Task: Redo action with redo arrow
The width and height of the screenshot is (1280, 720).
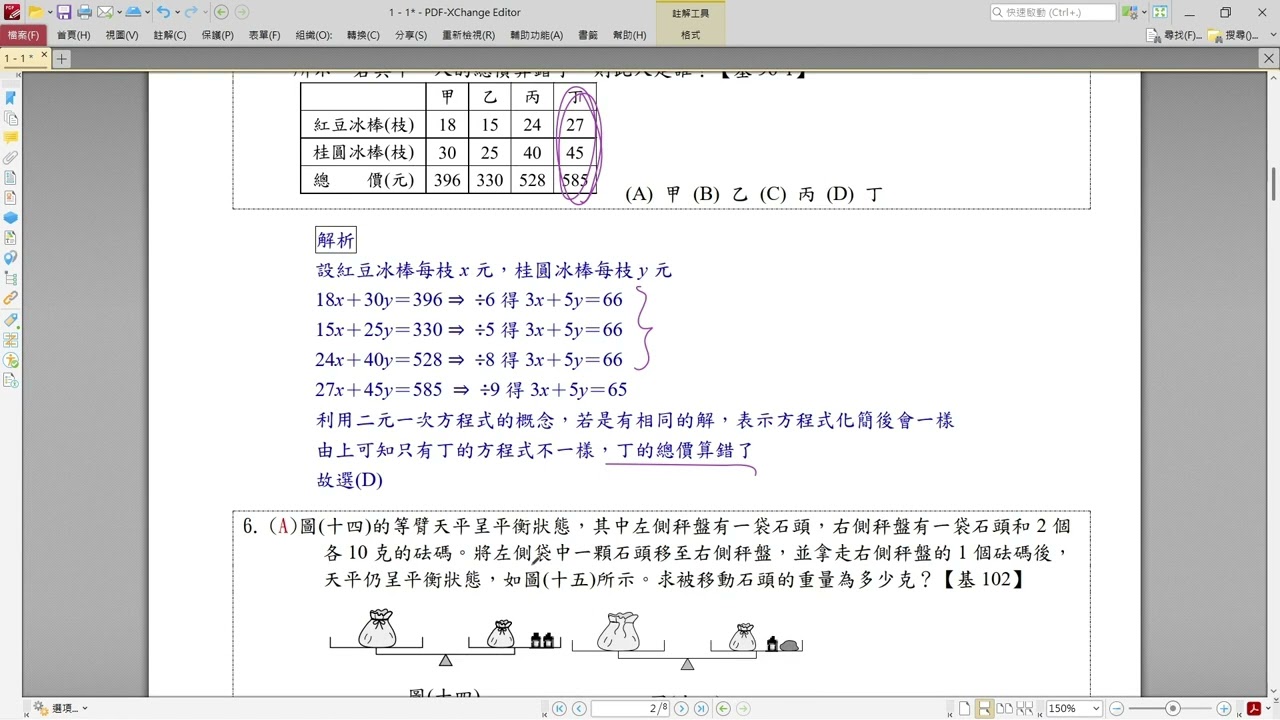Action: [x=191, y=12]
